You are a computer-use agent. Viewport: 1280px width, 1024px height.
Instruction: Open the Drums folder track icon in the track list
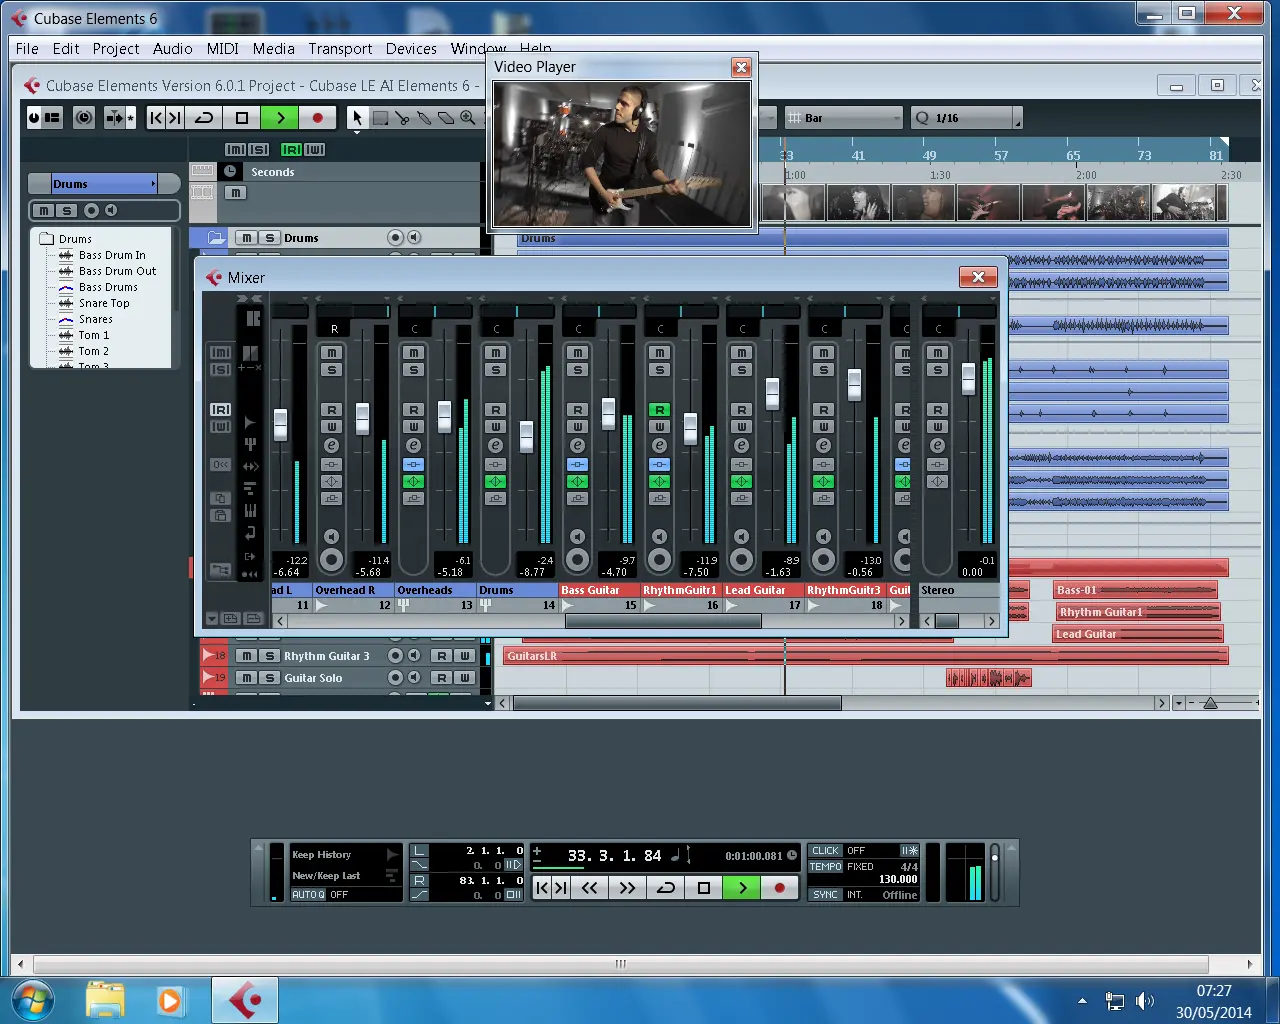click(x=216, y=238)
